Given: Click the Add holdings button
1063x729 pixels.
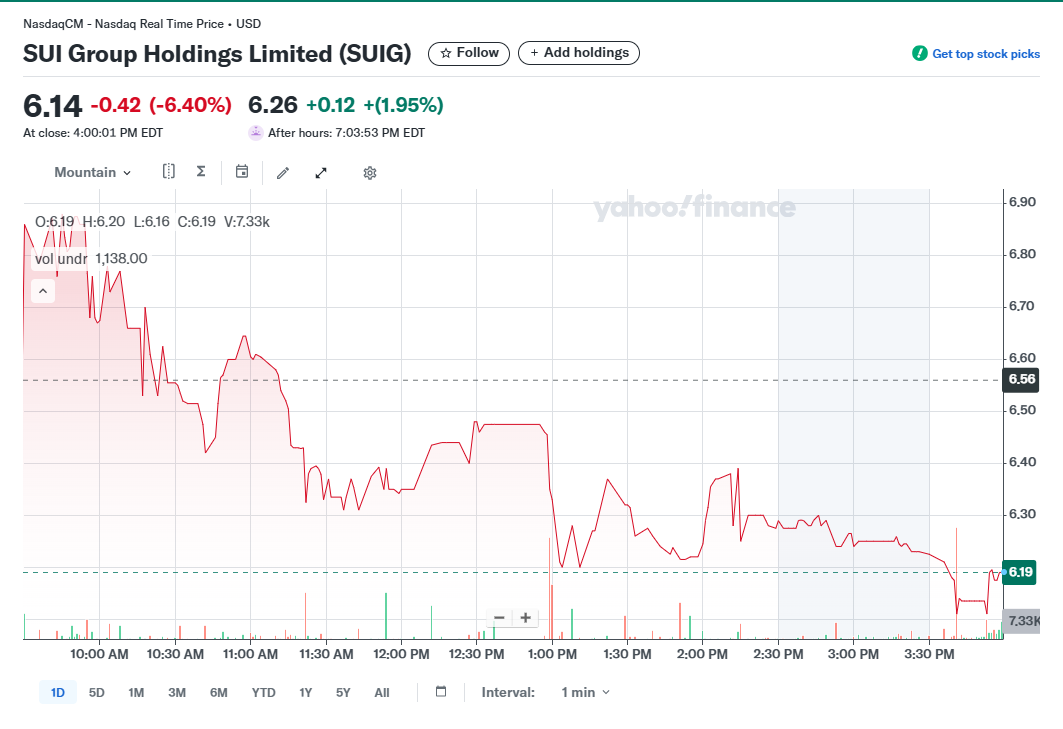Looking at the screenshot, I should [x=578, y=53].
